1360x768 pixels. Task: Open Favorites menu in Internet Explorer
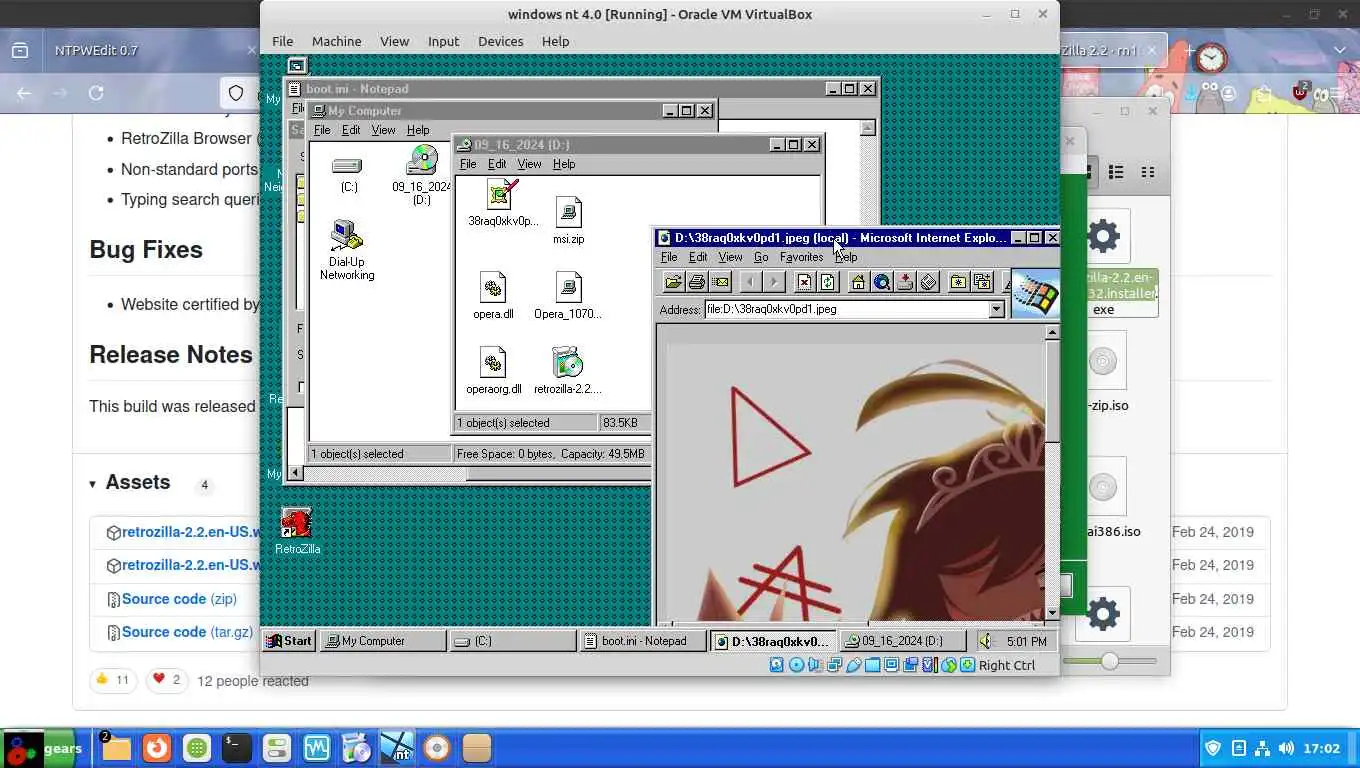point(801,257)
